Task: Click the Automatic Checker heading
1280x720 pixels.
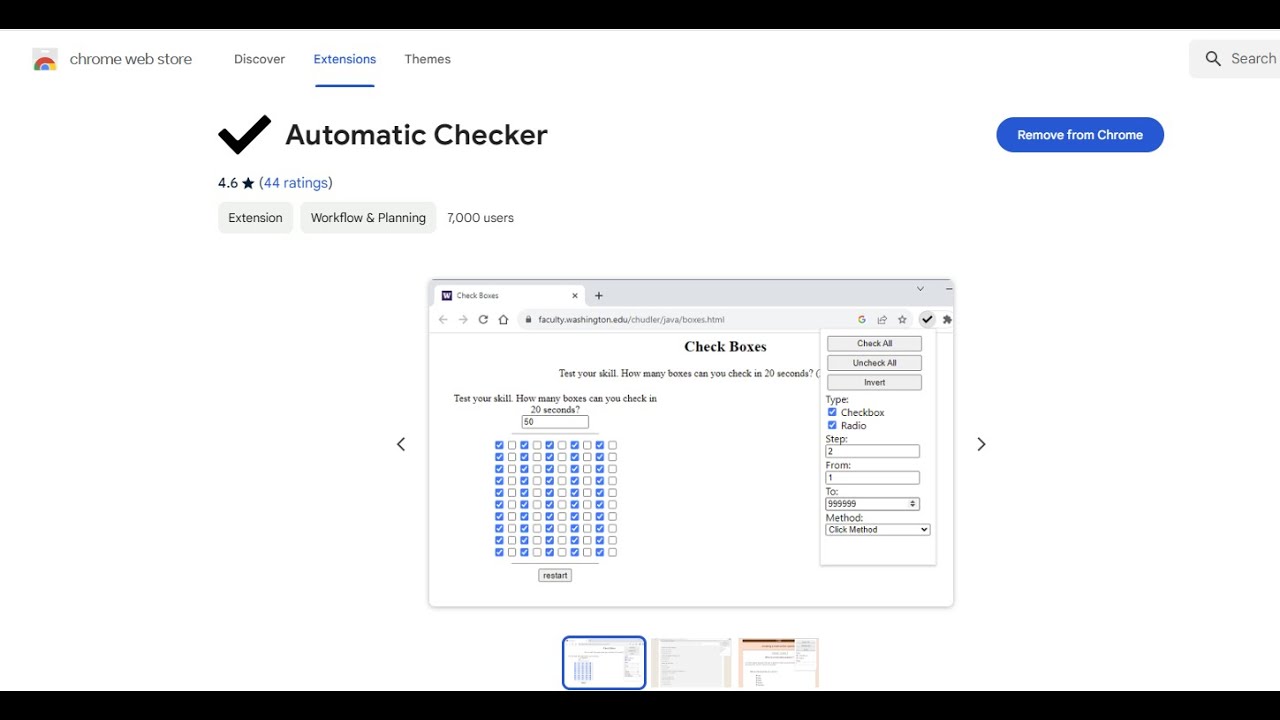Action: [x=417, y=135]
